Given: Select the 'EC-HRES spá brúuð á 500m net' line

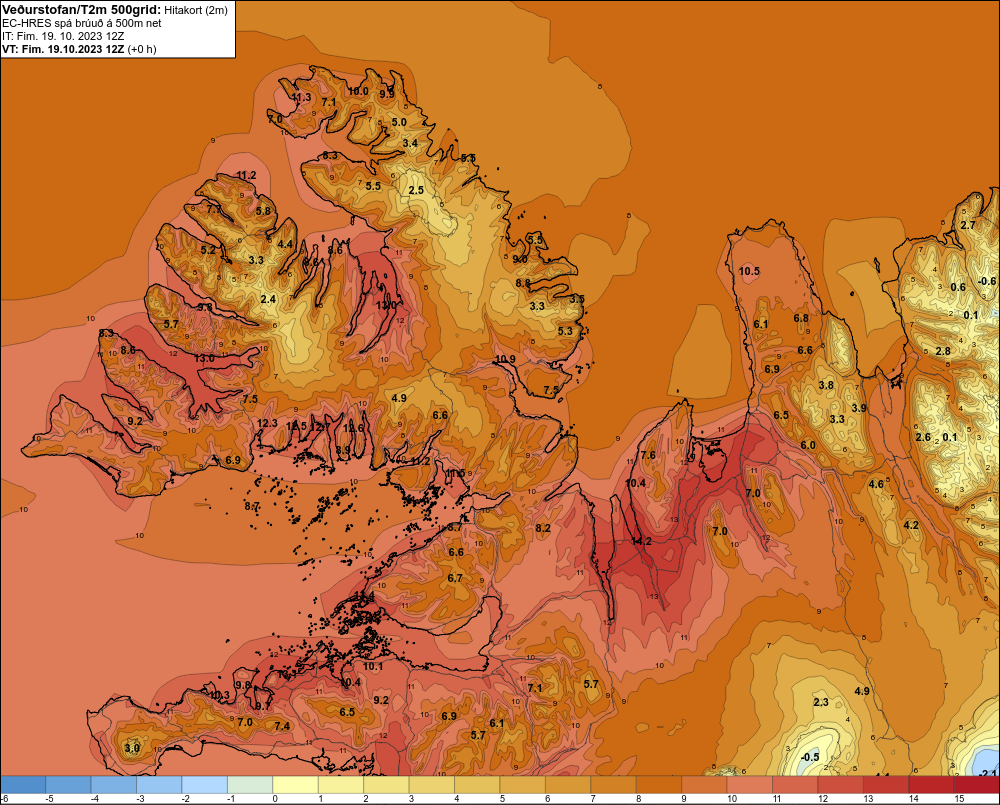Looking at the screenshot, I should click(82, 23).
